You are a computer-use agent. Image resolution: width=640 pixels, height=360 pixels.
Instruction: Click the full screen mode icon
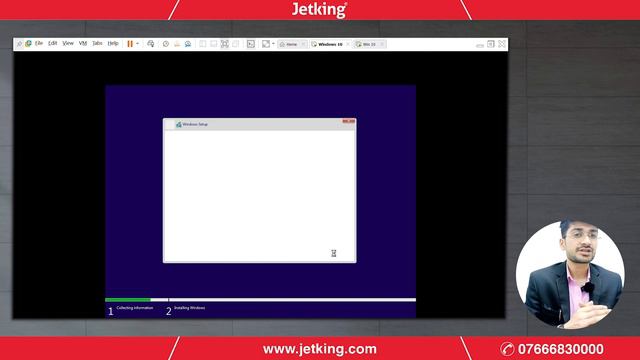[224, 44]
